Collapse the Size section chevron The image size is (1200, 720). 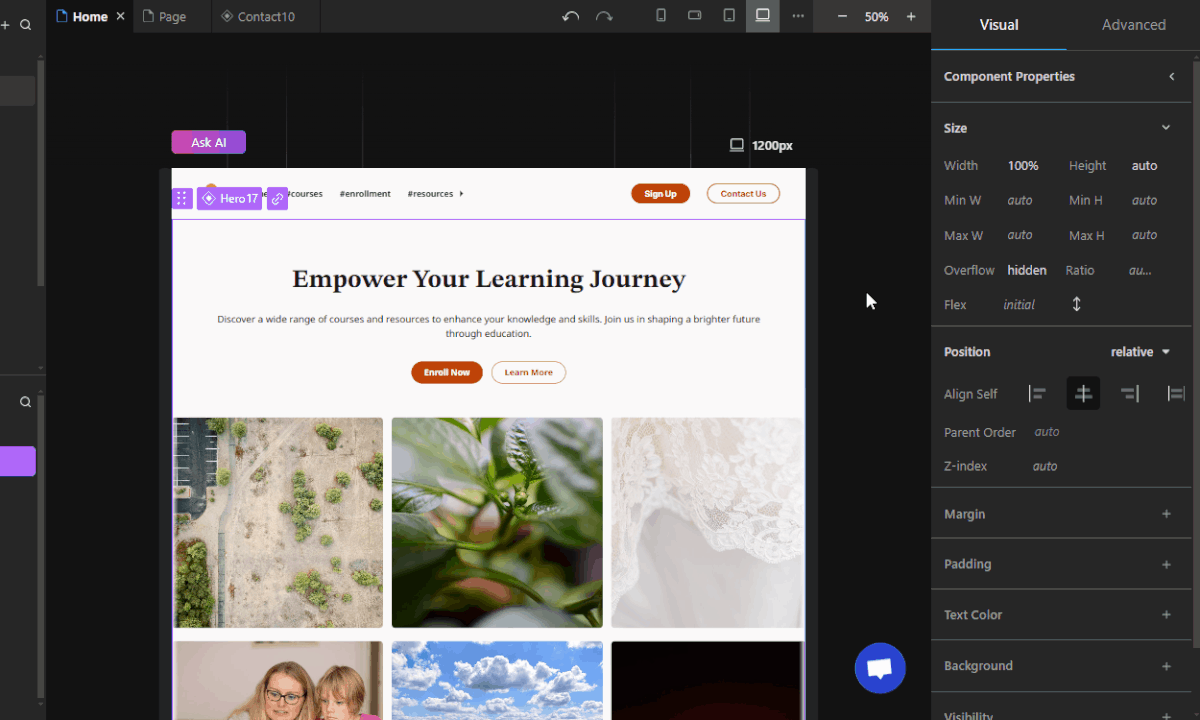(1166, 128)
